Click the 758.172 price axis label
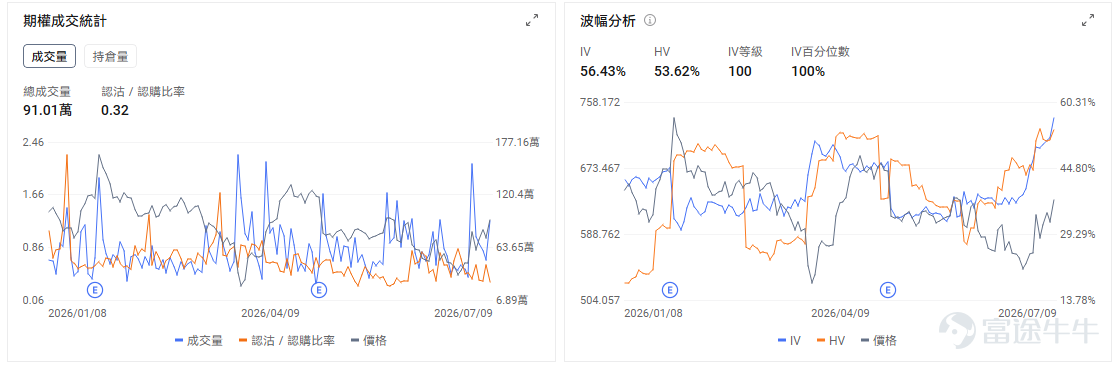 (600, 102)
